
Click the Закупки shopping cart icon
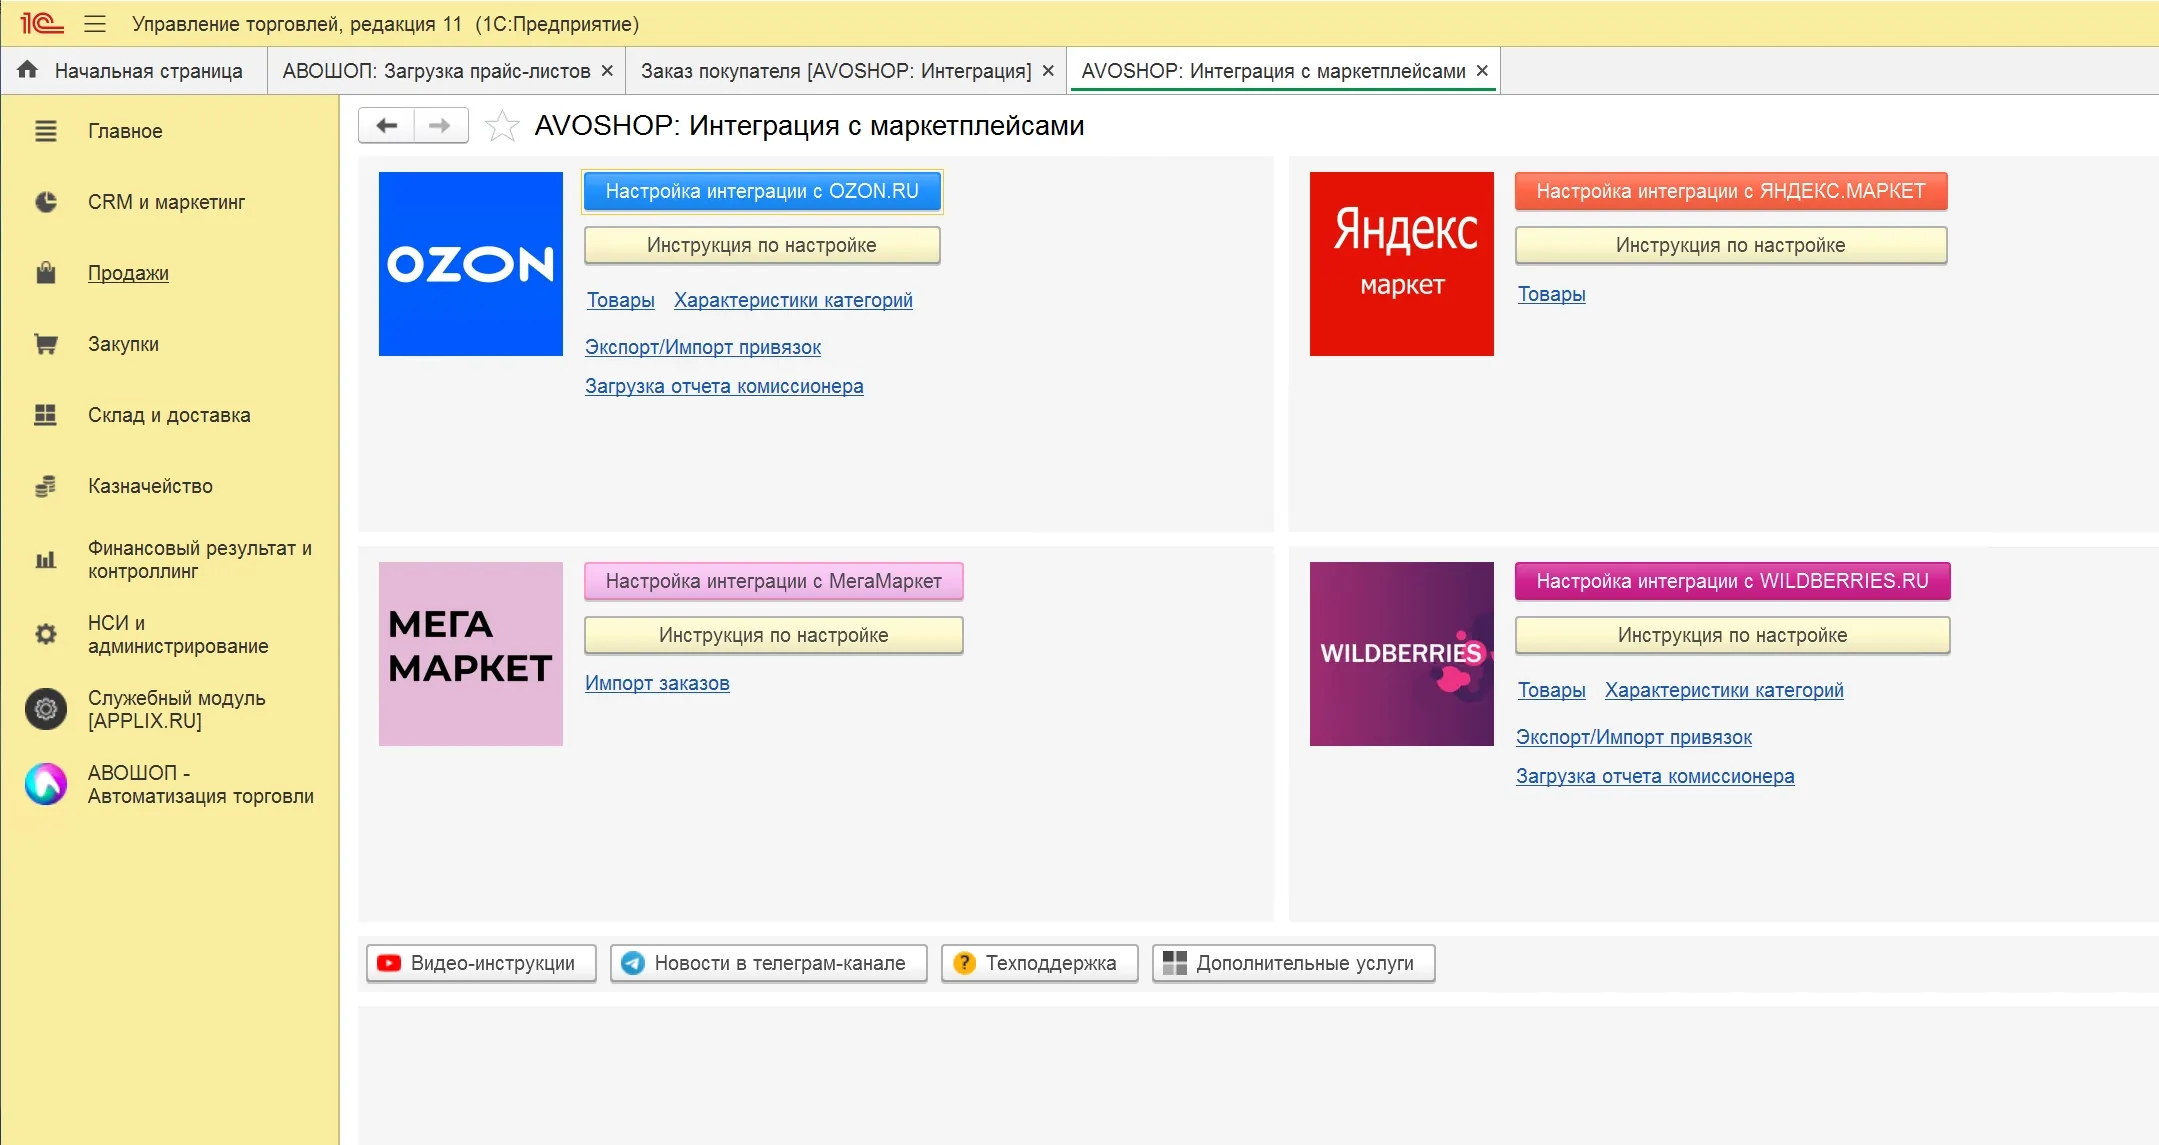(46, 344)
